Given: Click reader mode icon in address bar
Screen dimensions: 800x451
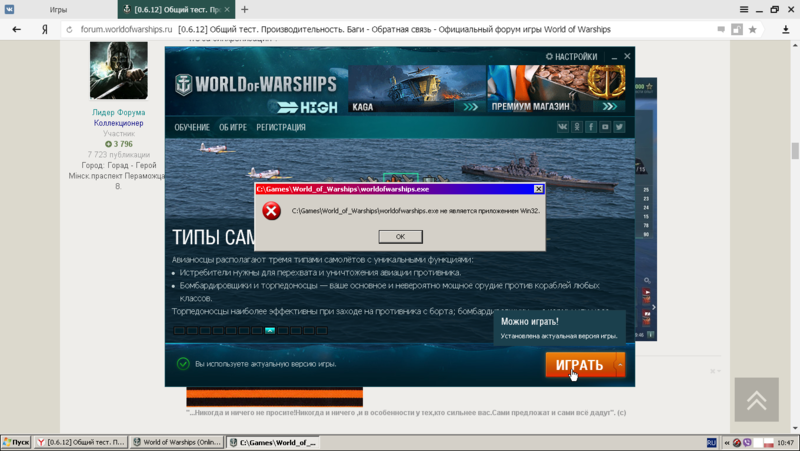Looking at the screenshot, I should pyautogui.click(x=737, y=30).
